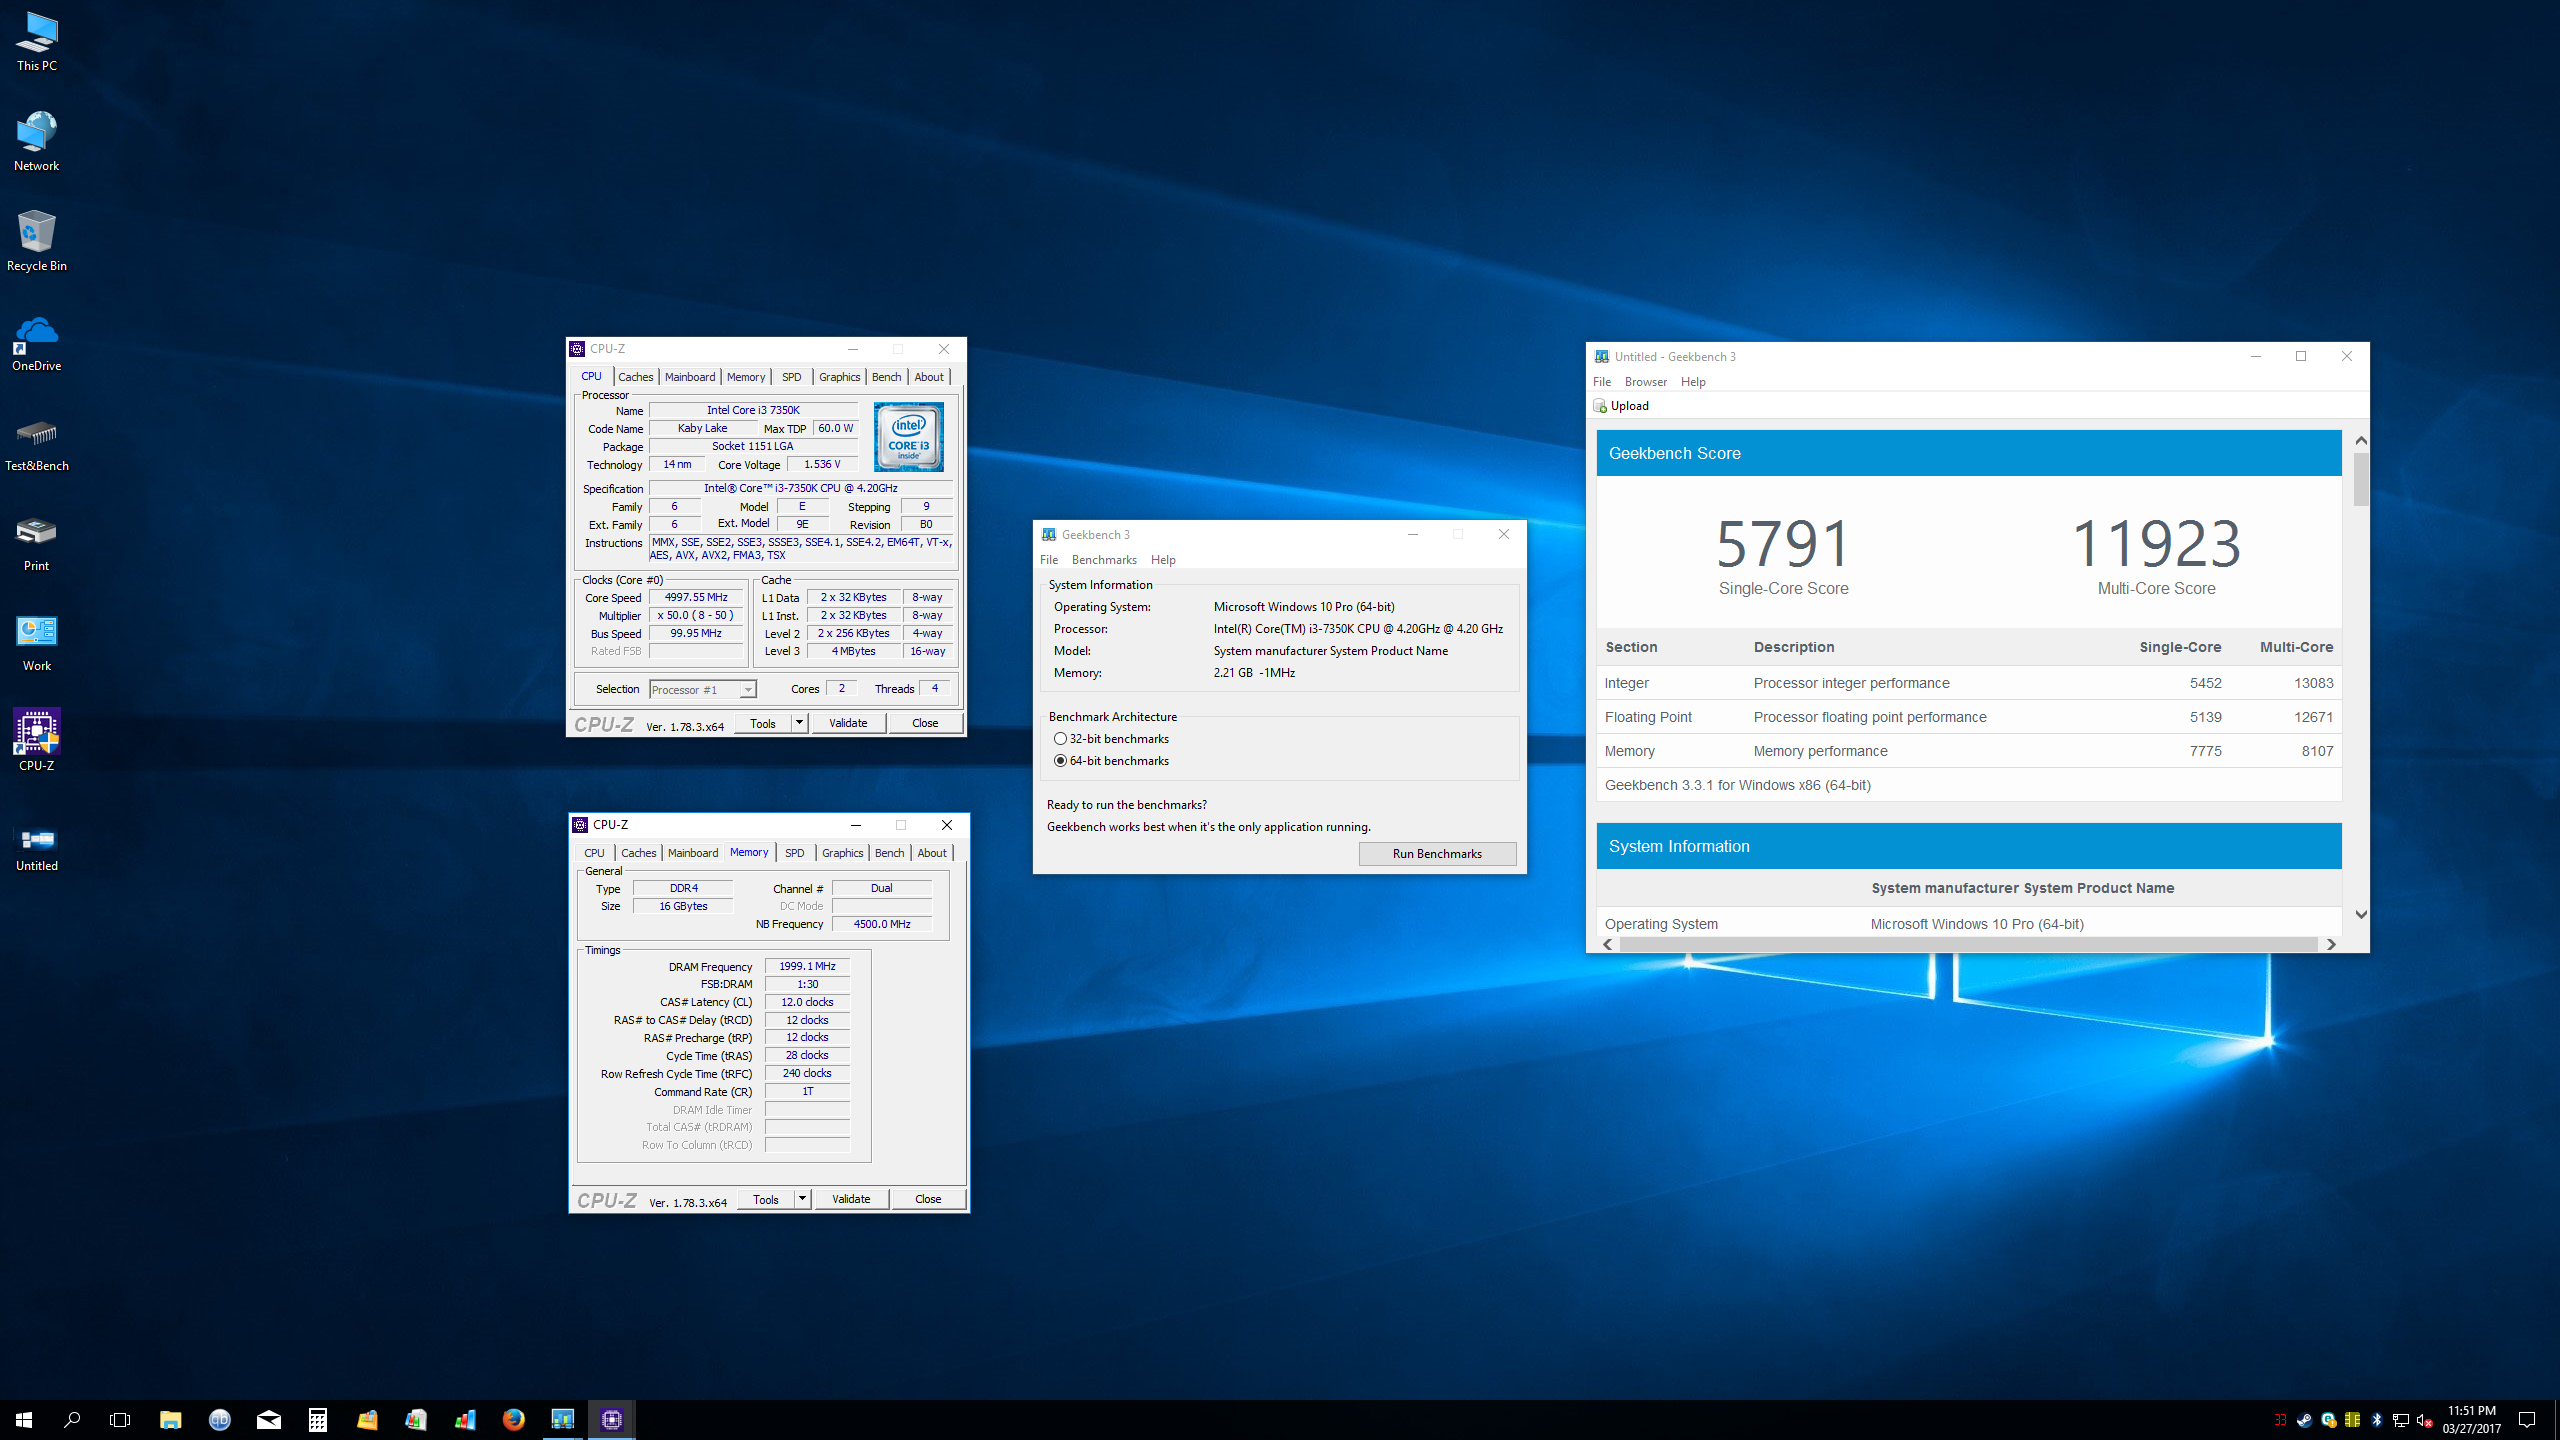
Task: Open the Mail app on the taskbar
Action: [x=269, y=1420]
